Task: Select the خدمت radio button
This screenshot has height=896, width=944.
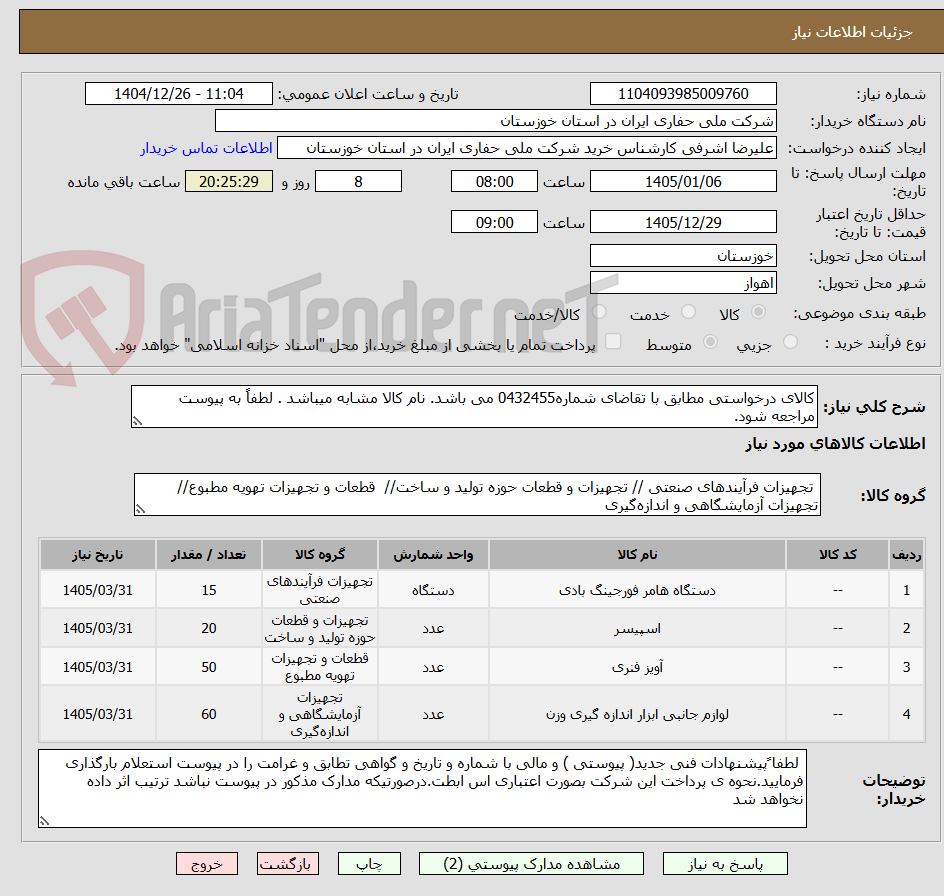Action: pos(688,312)
